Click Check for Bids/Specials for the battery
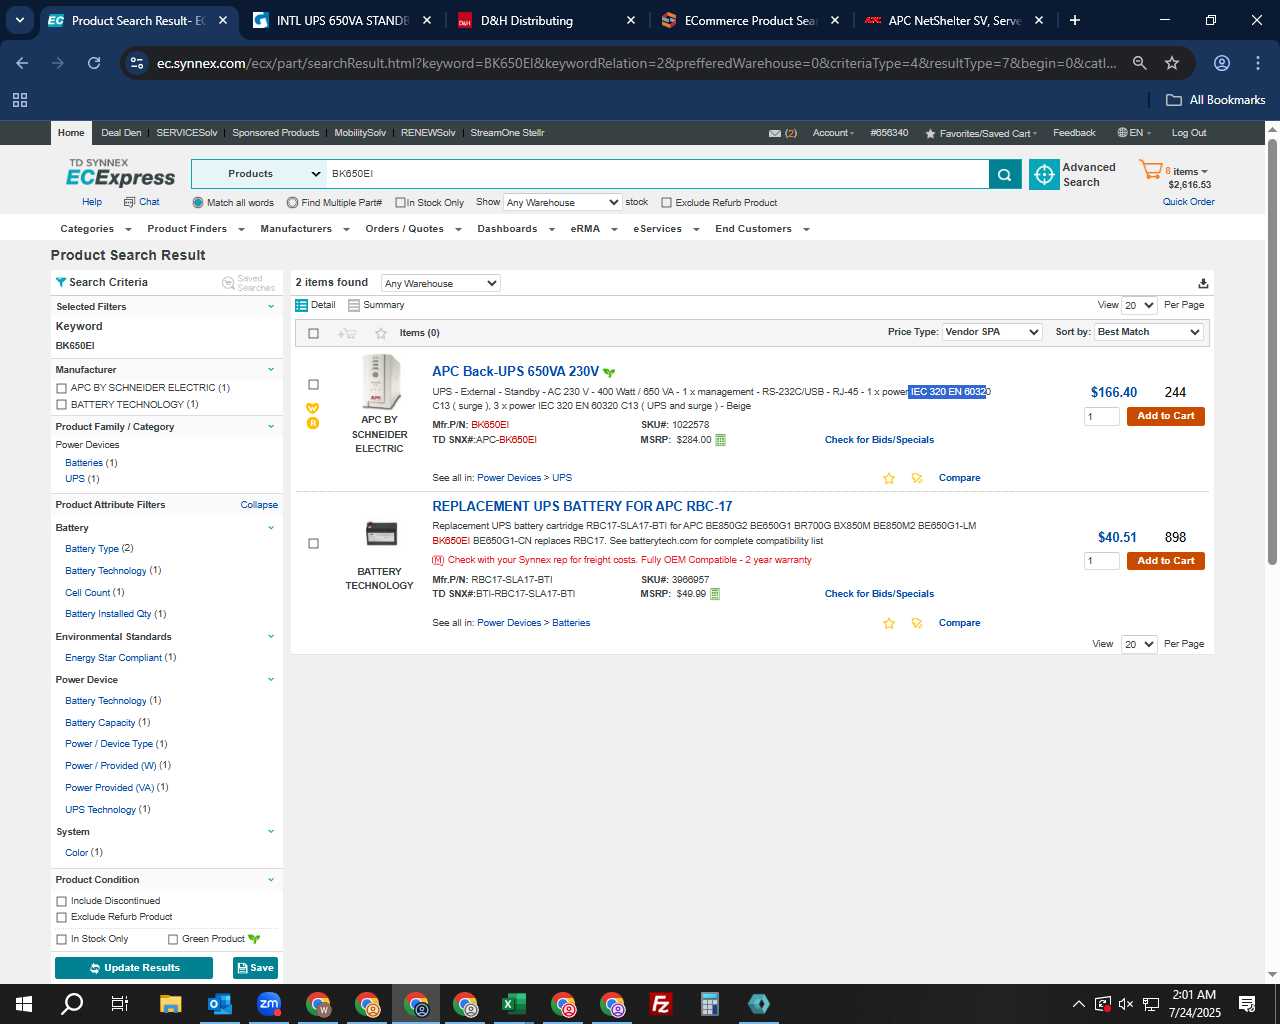This screenshot has height=1024, width=1280. point(879,594)
